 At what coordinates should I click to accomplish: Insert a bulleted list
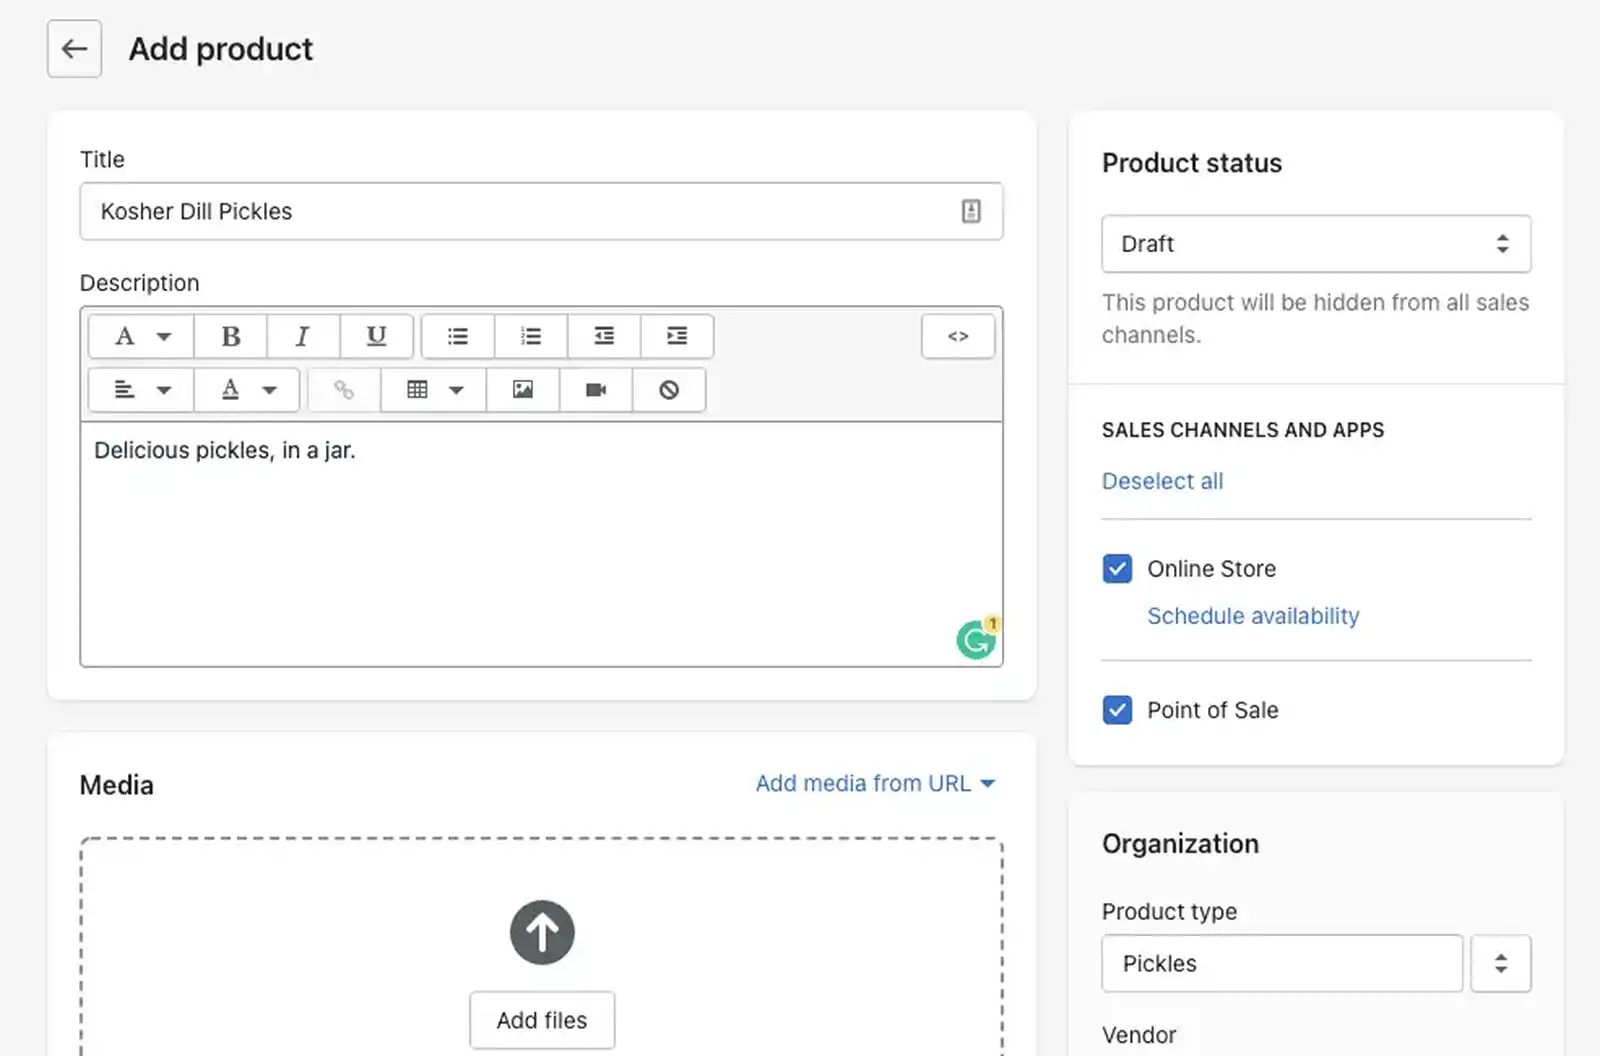pos(456,336)
